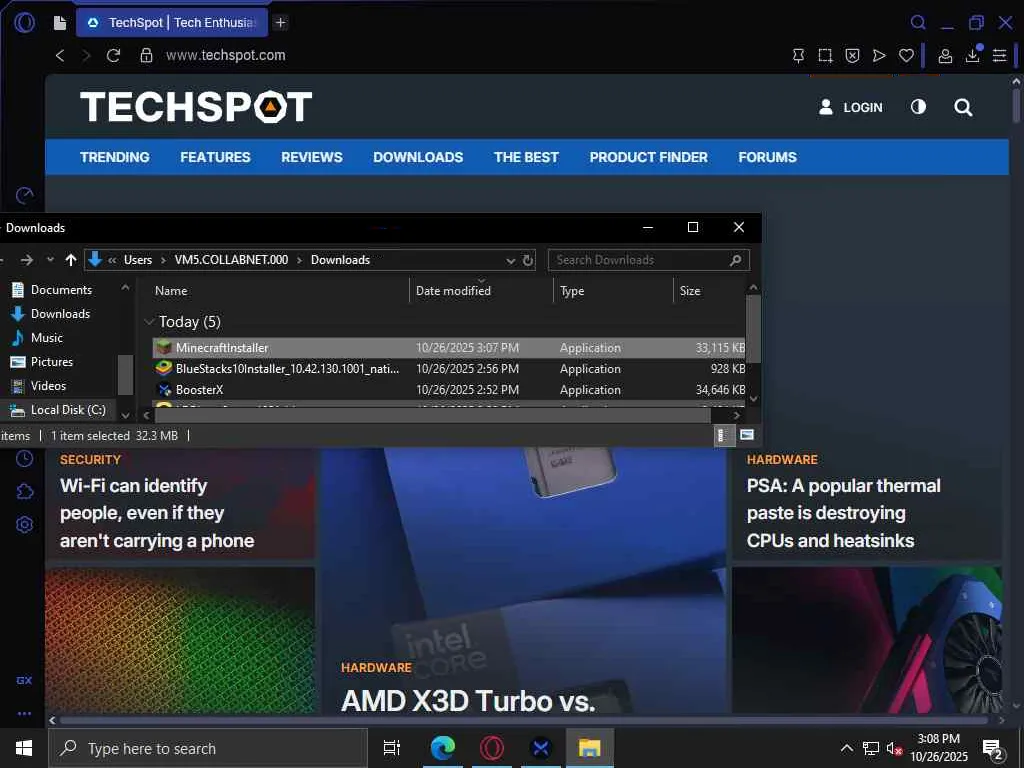1024x768 pixels.
Task: Select the TechSpot browser tab
Action: pos(172,23)
